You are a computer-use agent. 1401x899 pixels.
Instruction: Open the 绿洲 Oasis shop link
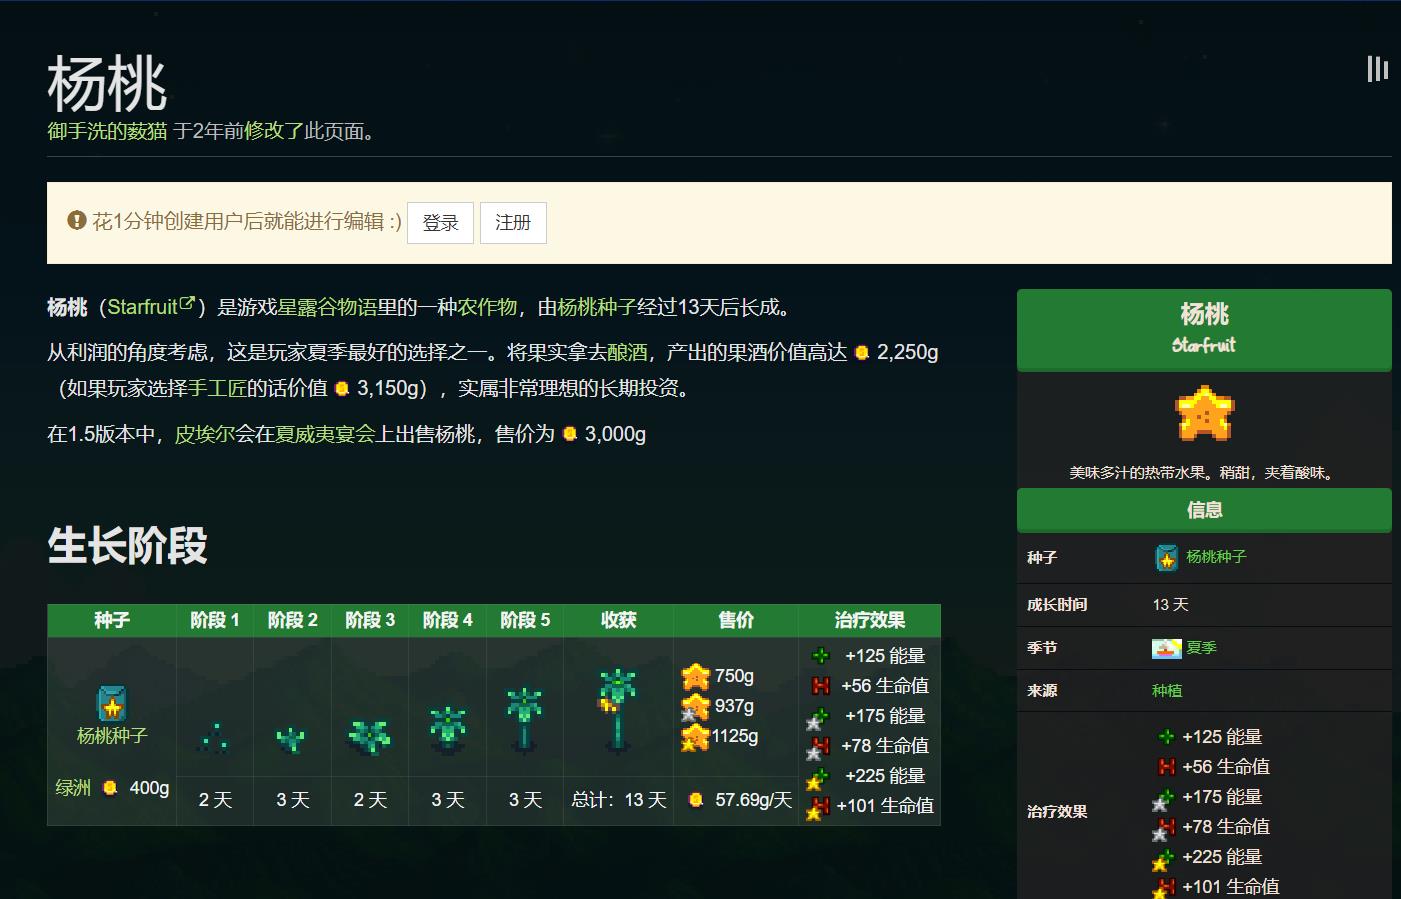73,788
